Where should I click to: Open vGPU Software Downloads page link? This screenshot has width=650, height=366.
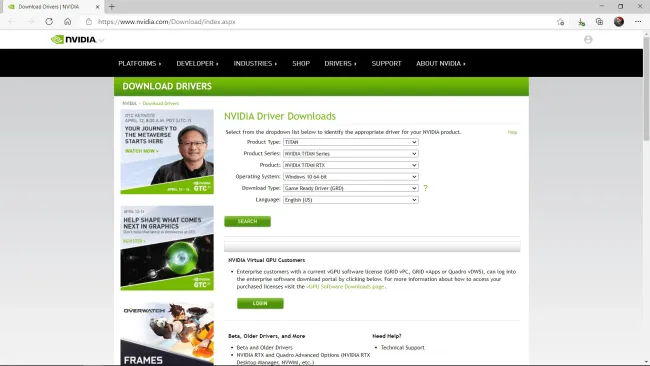click(x=345, y=286)
